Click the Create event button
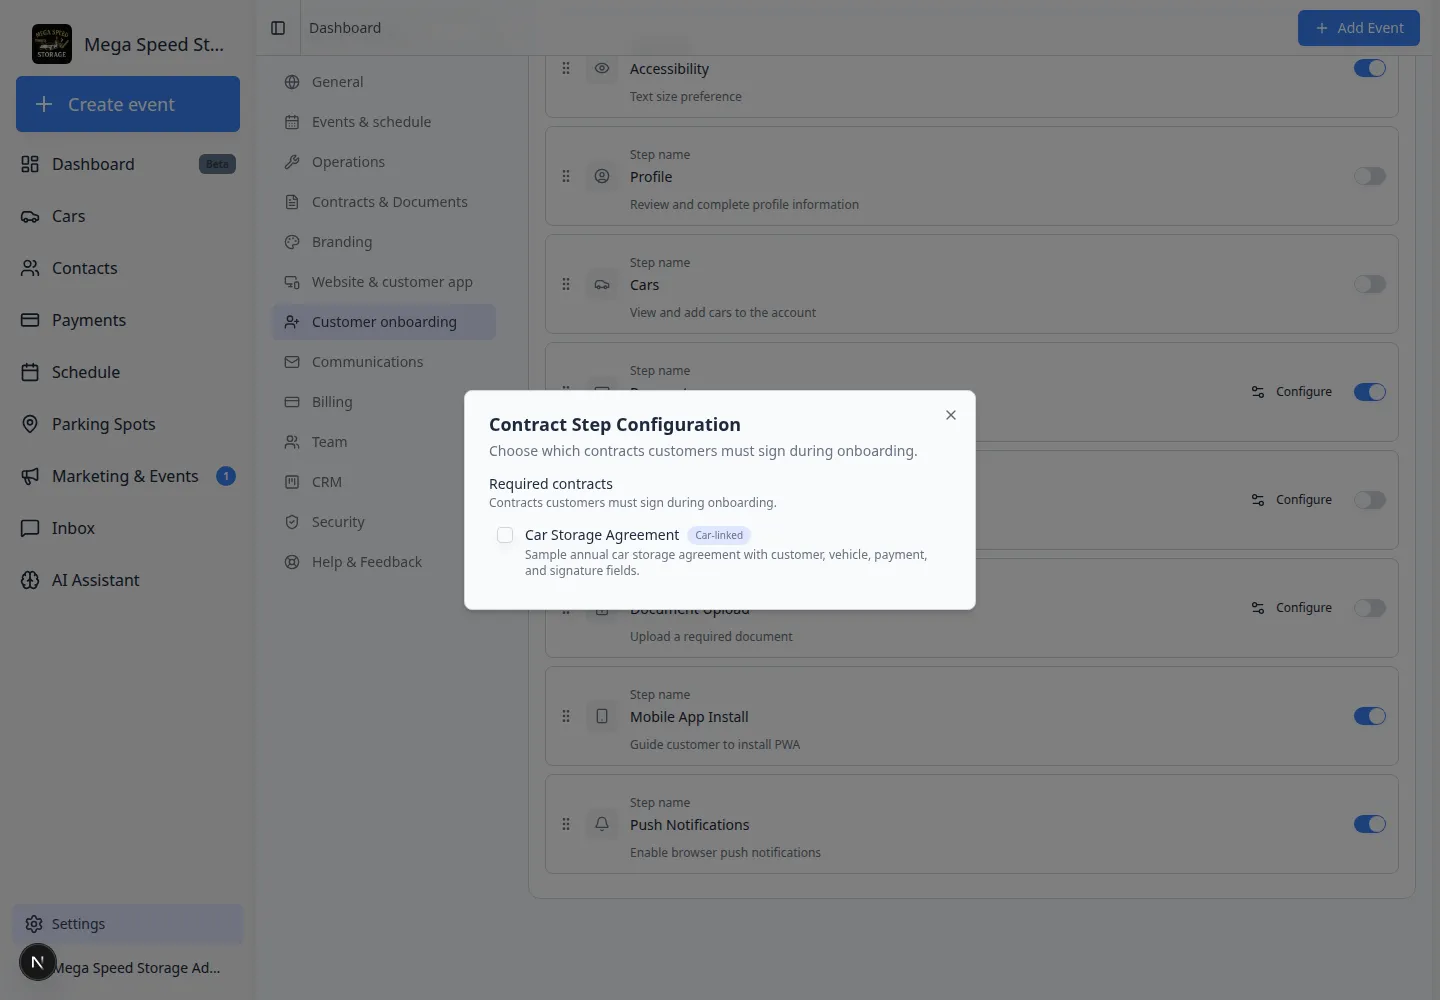The image size is (1440, 1000). point(128,104)
